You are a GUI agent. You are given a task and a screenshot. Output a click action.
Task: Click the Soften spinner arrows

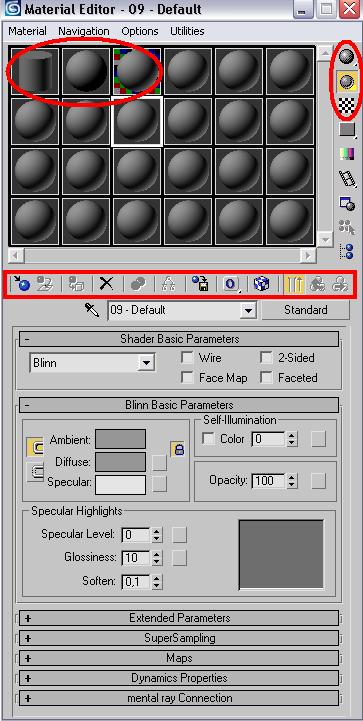tap(157, 582)
